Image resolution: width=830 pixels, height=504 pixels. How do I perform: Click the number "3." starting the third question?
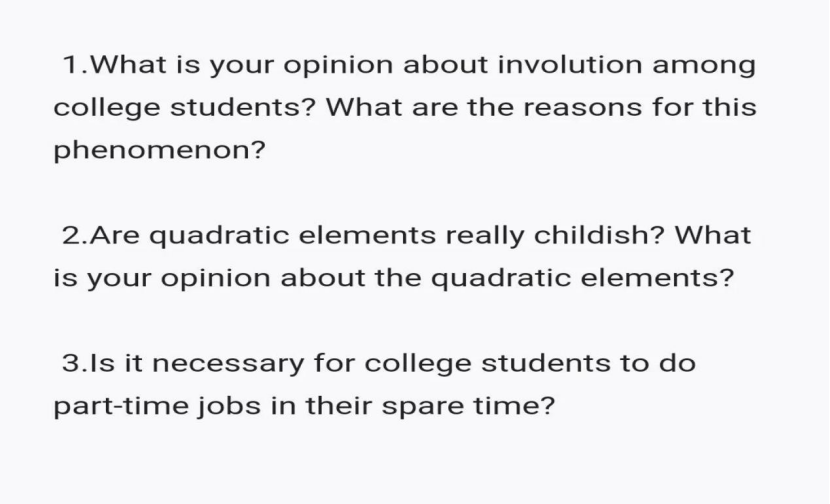76,363
